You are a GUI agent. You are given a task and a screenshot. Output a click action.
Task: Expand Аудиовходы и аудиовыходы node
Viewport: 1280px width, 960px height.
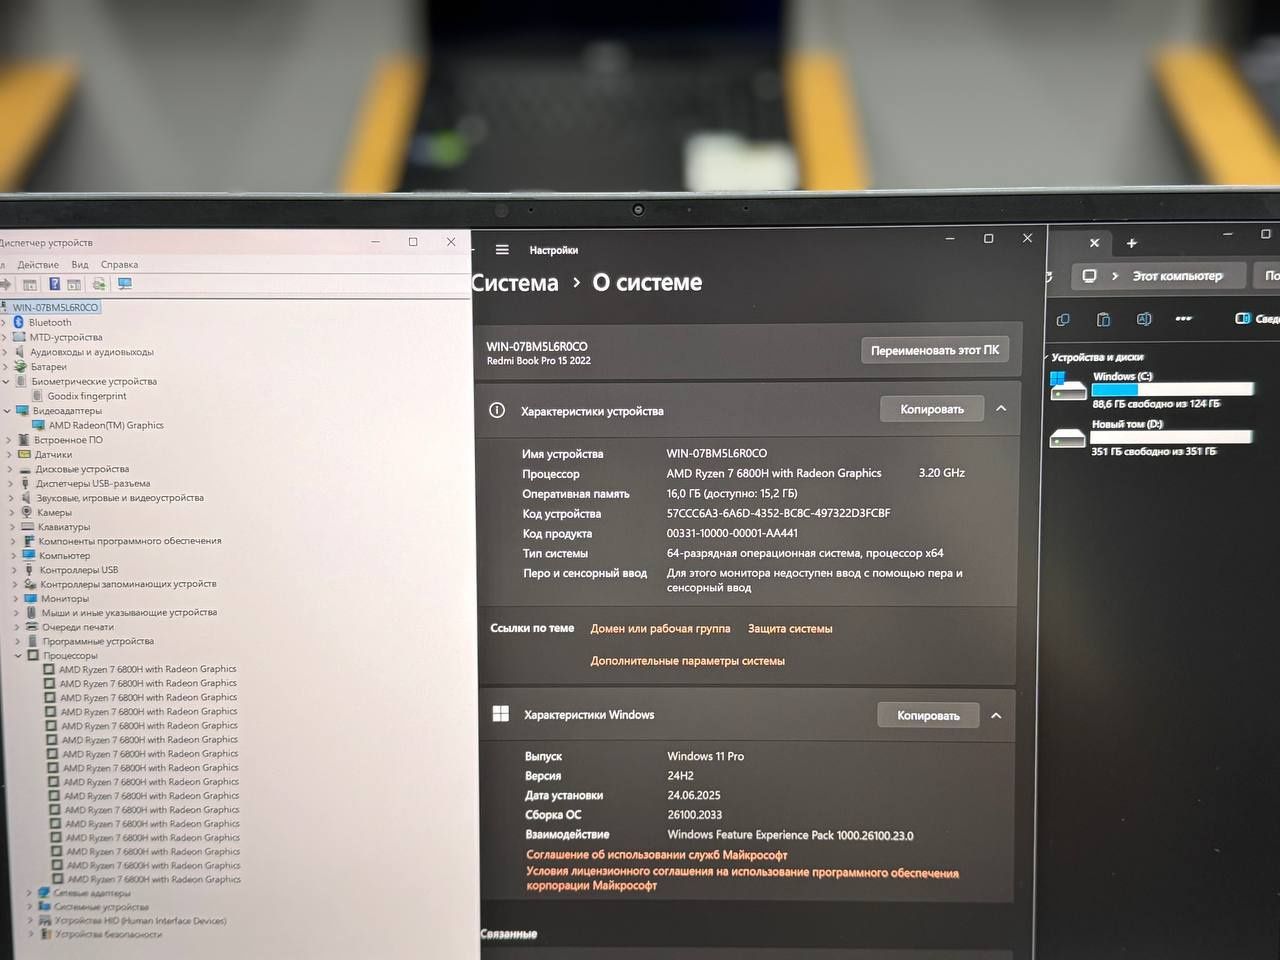coord(5,352)
